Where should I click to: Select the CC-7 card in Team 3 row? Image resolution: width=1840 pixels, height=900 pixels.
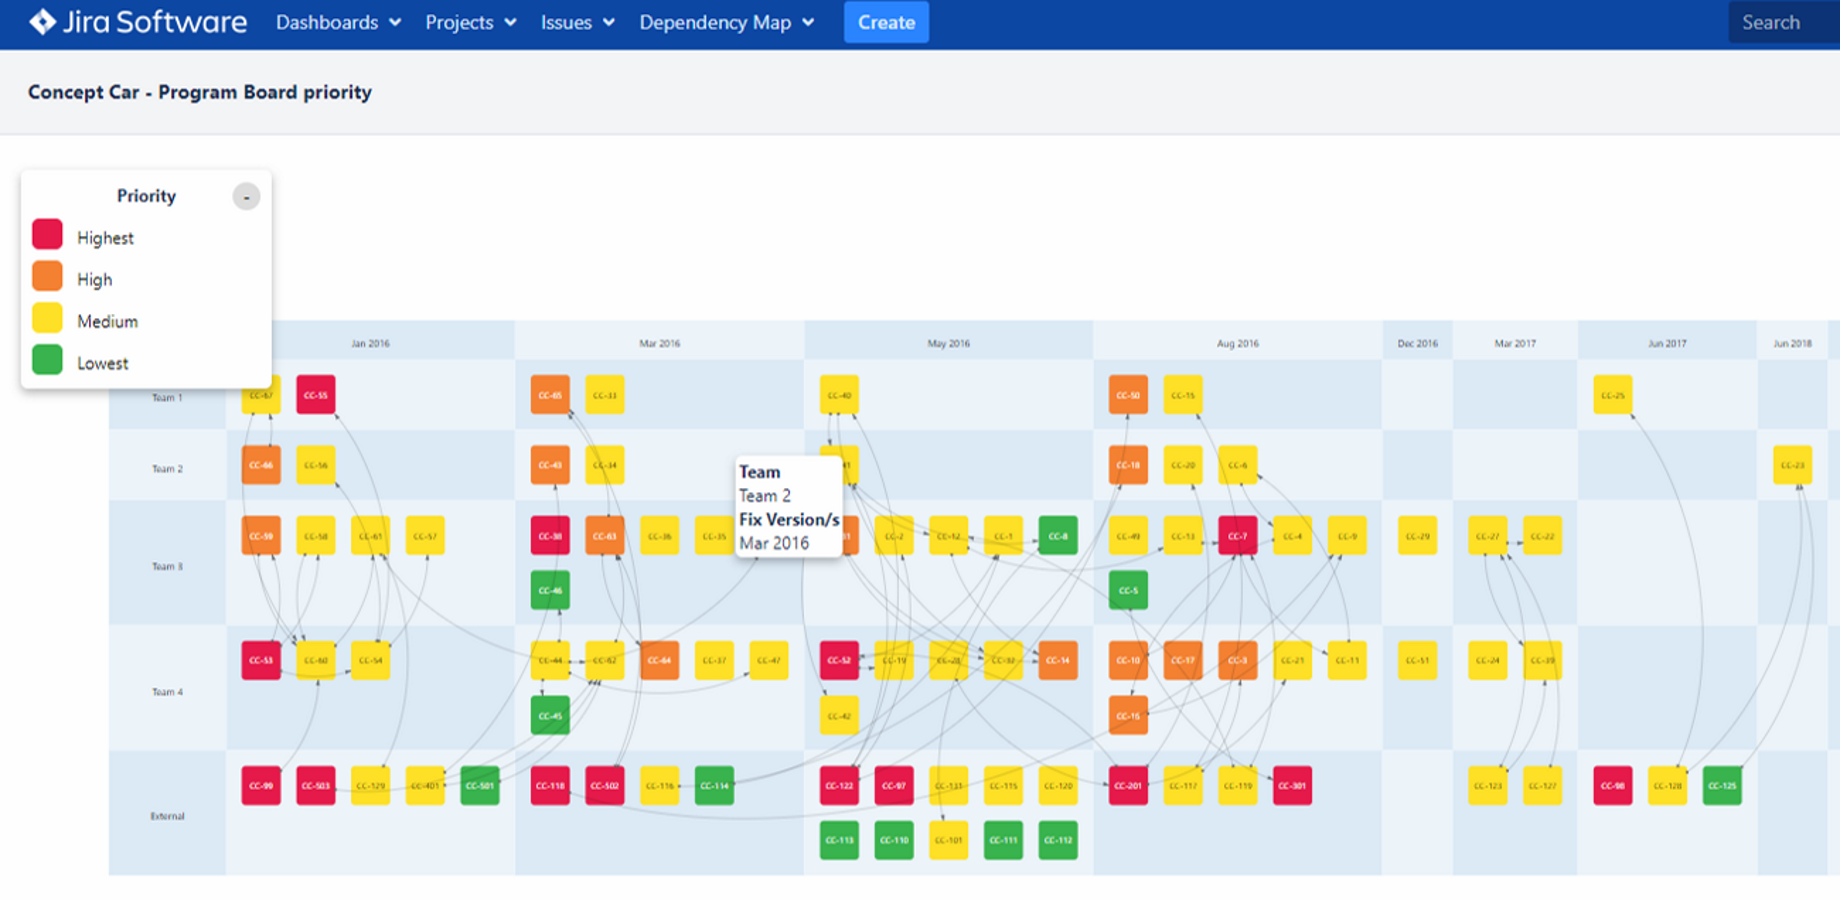1238,536
